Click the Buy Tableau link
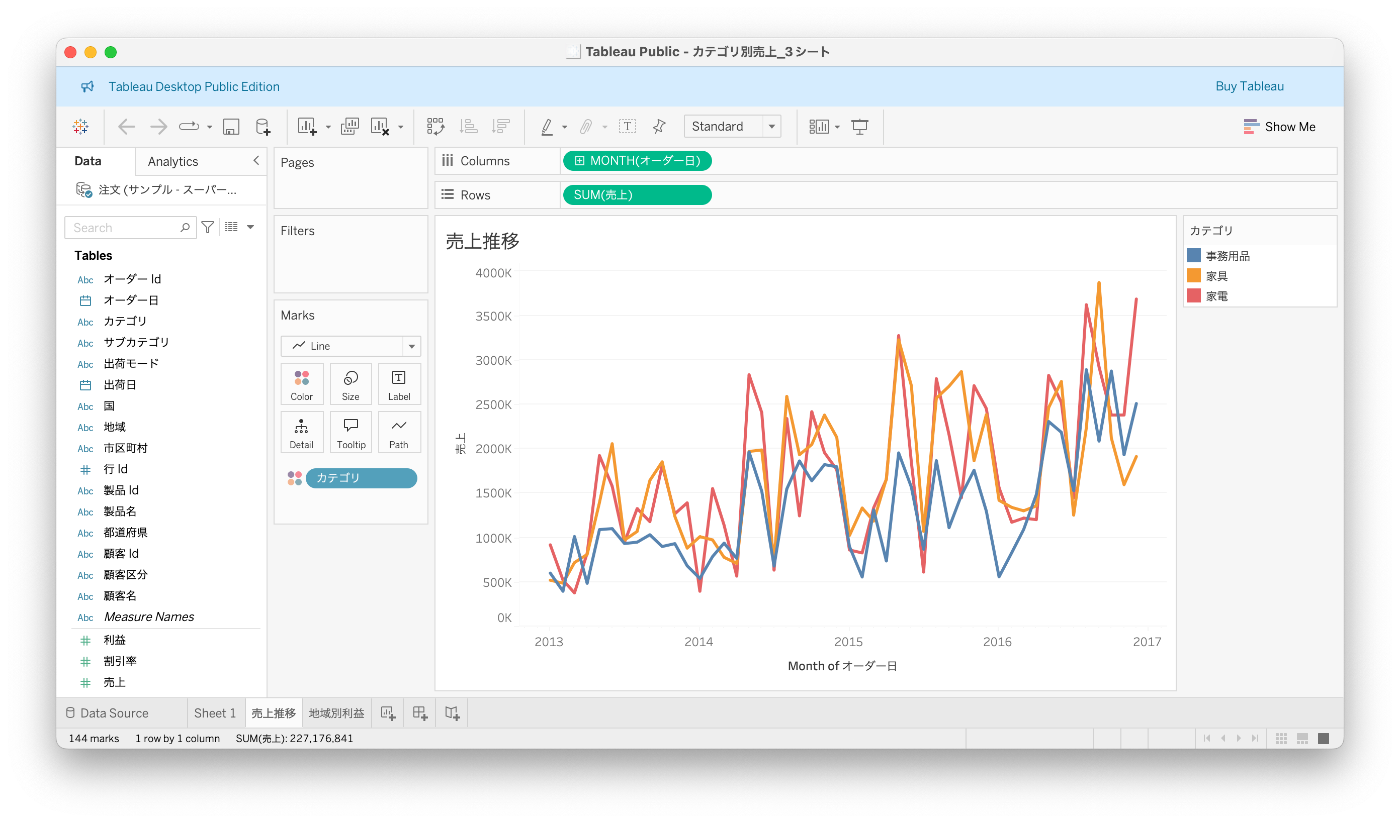The image size is (1400, 823). (1249, 87)
